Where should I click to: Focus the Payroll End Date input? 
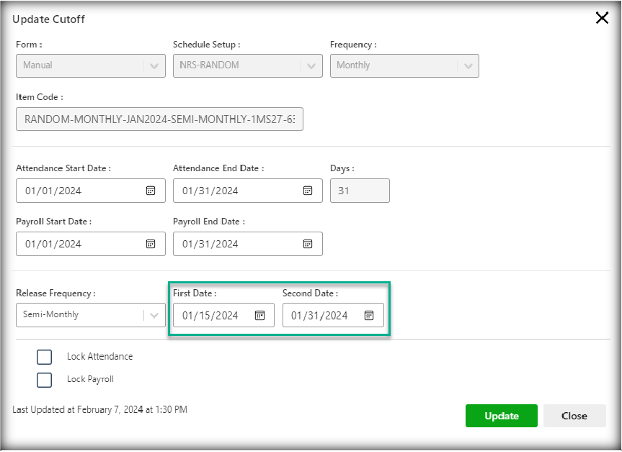tap(235, 243)
